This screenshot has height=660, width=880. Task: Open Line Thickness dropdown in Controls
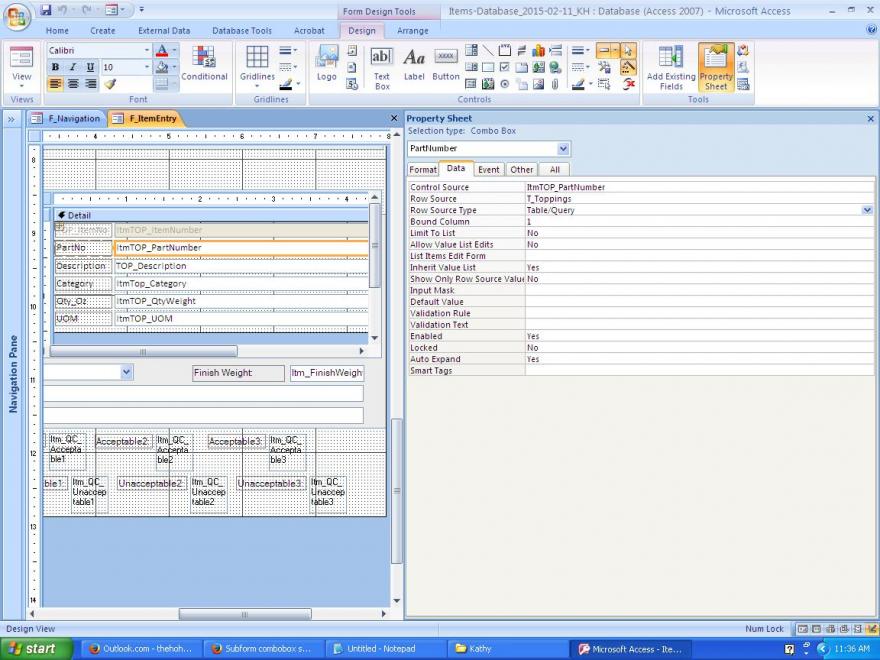(580, 51)
